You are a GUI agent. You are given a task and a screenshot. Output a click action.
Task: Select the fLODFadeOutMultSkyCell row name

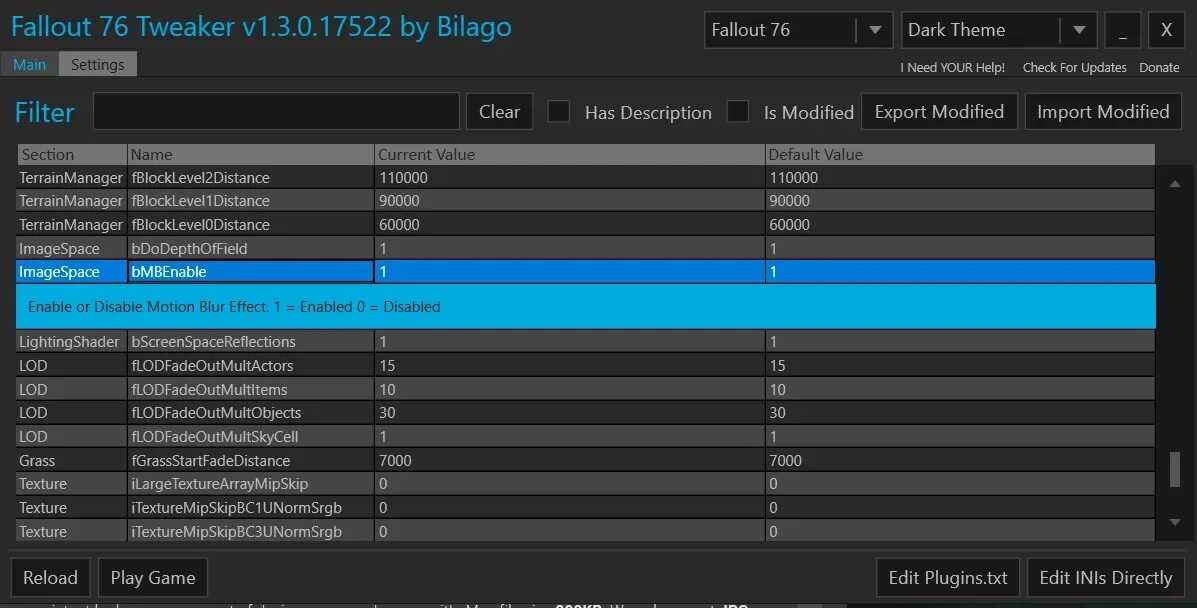(250, 437)
